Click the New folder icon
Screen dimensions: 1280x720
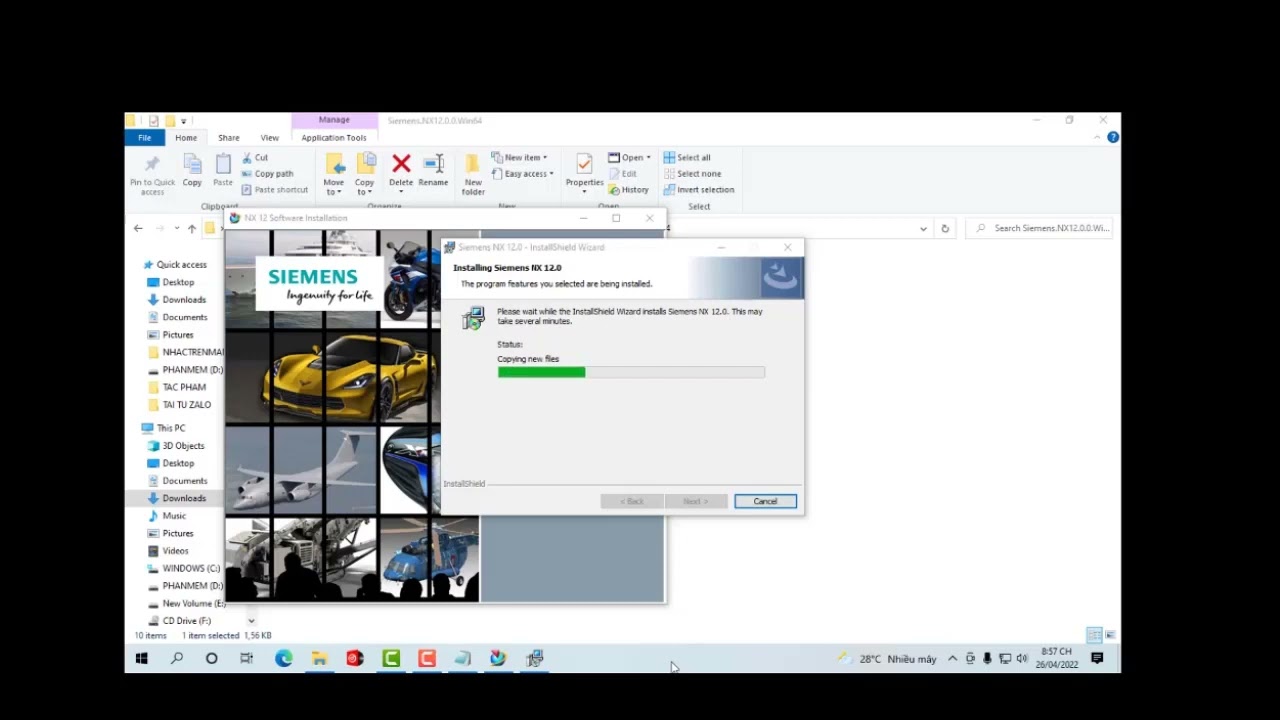pos(473,163)
